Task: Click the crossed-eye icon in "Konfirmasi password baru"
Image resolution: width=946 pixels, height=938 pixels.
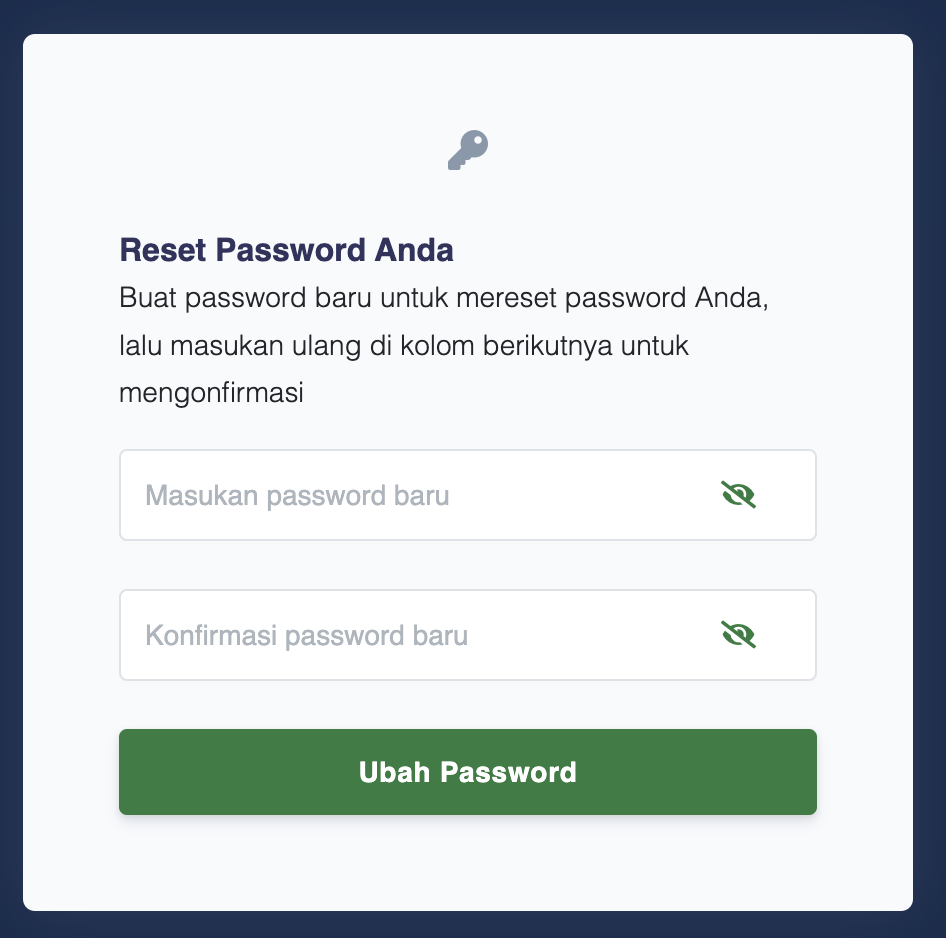Action: pyautogui.click(x=738, y=634)
